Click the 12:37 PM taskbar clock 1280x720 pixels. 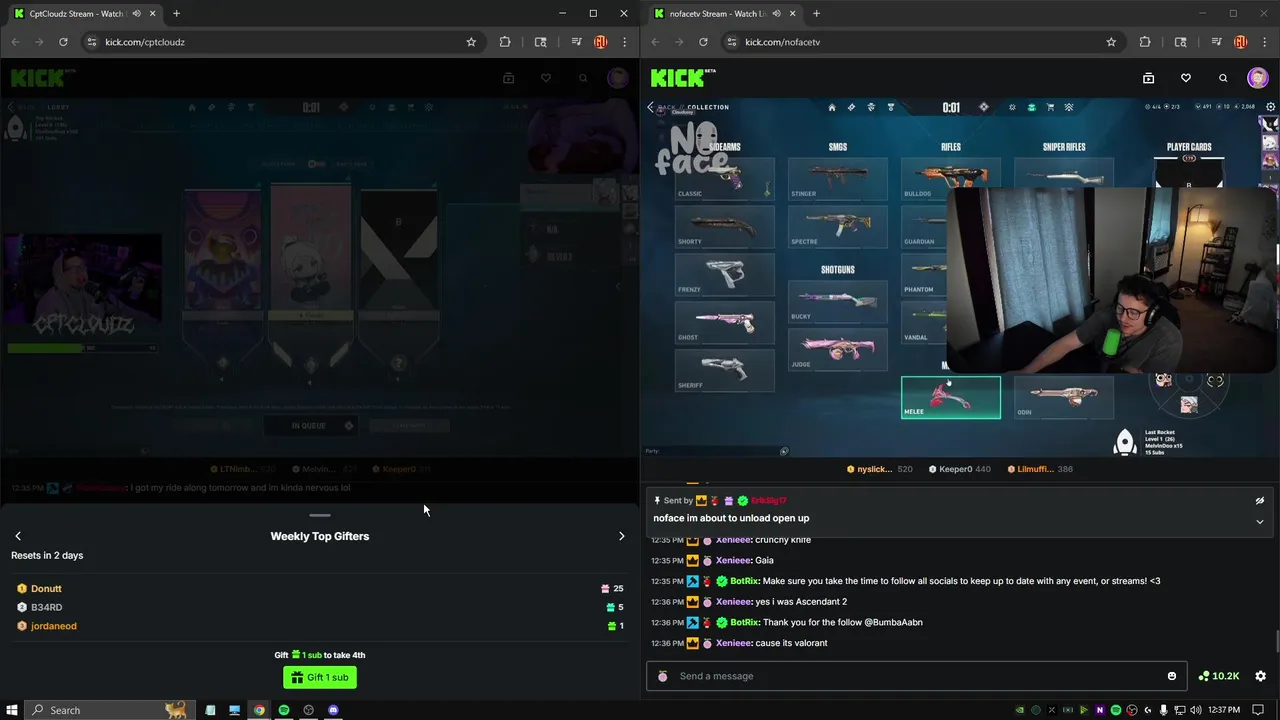coord(1224,710)
